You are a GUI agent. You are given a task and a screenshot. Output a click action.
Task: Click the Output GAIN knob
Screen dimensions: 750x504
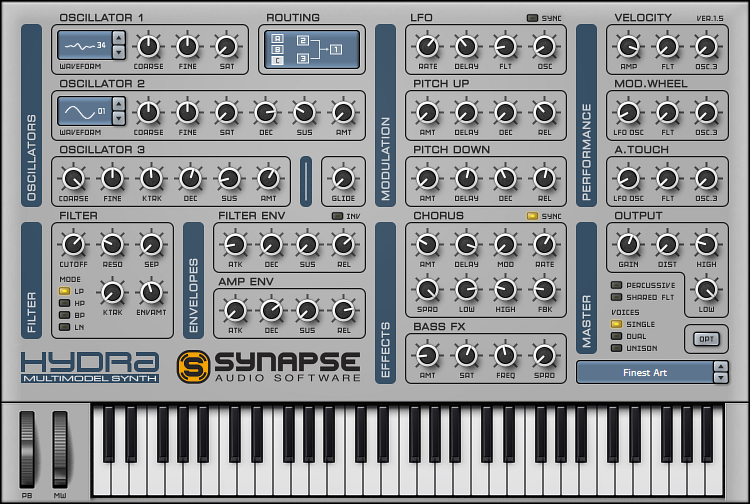point(628,244)
